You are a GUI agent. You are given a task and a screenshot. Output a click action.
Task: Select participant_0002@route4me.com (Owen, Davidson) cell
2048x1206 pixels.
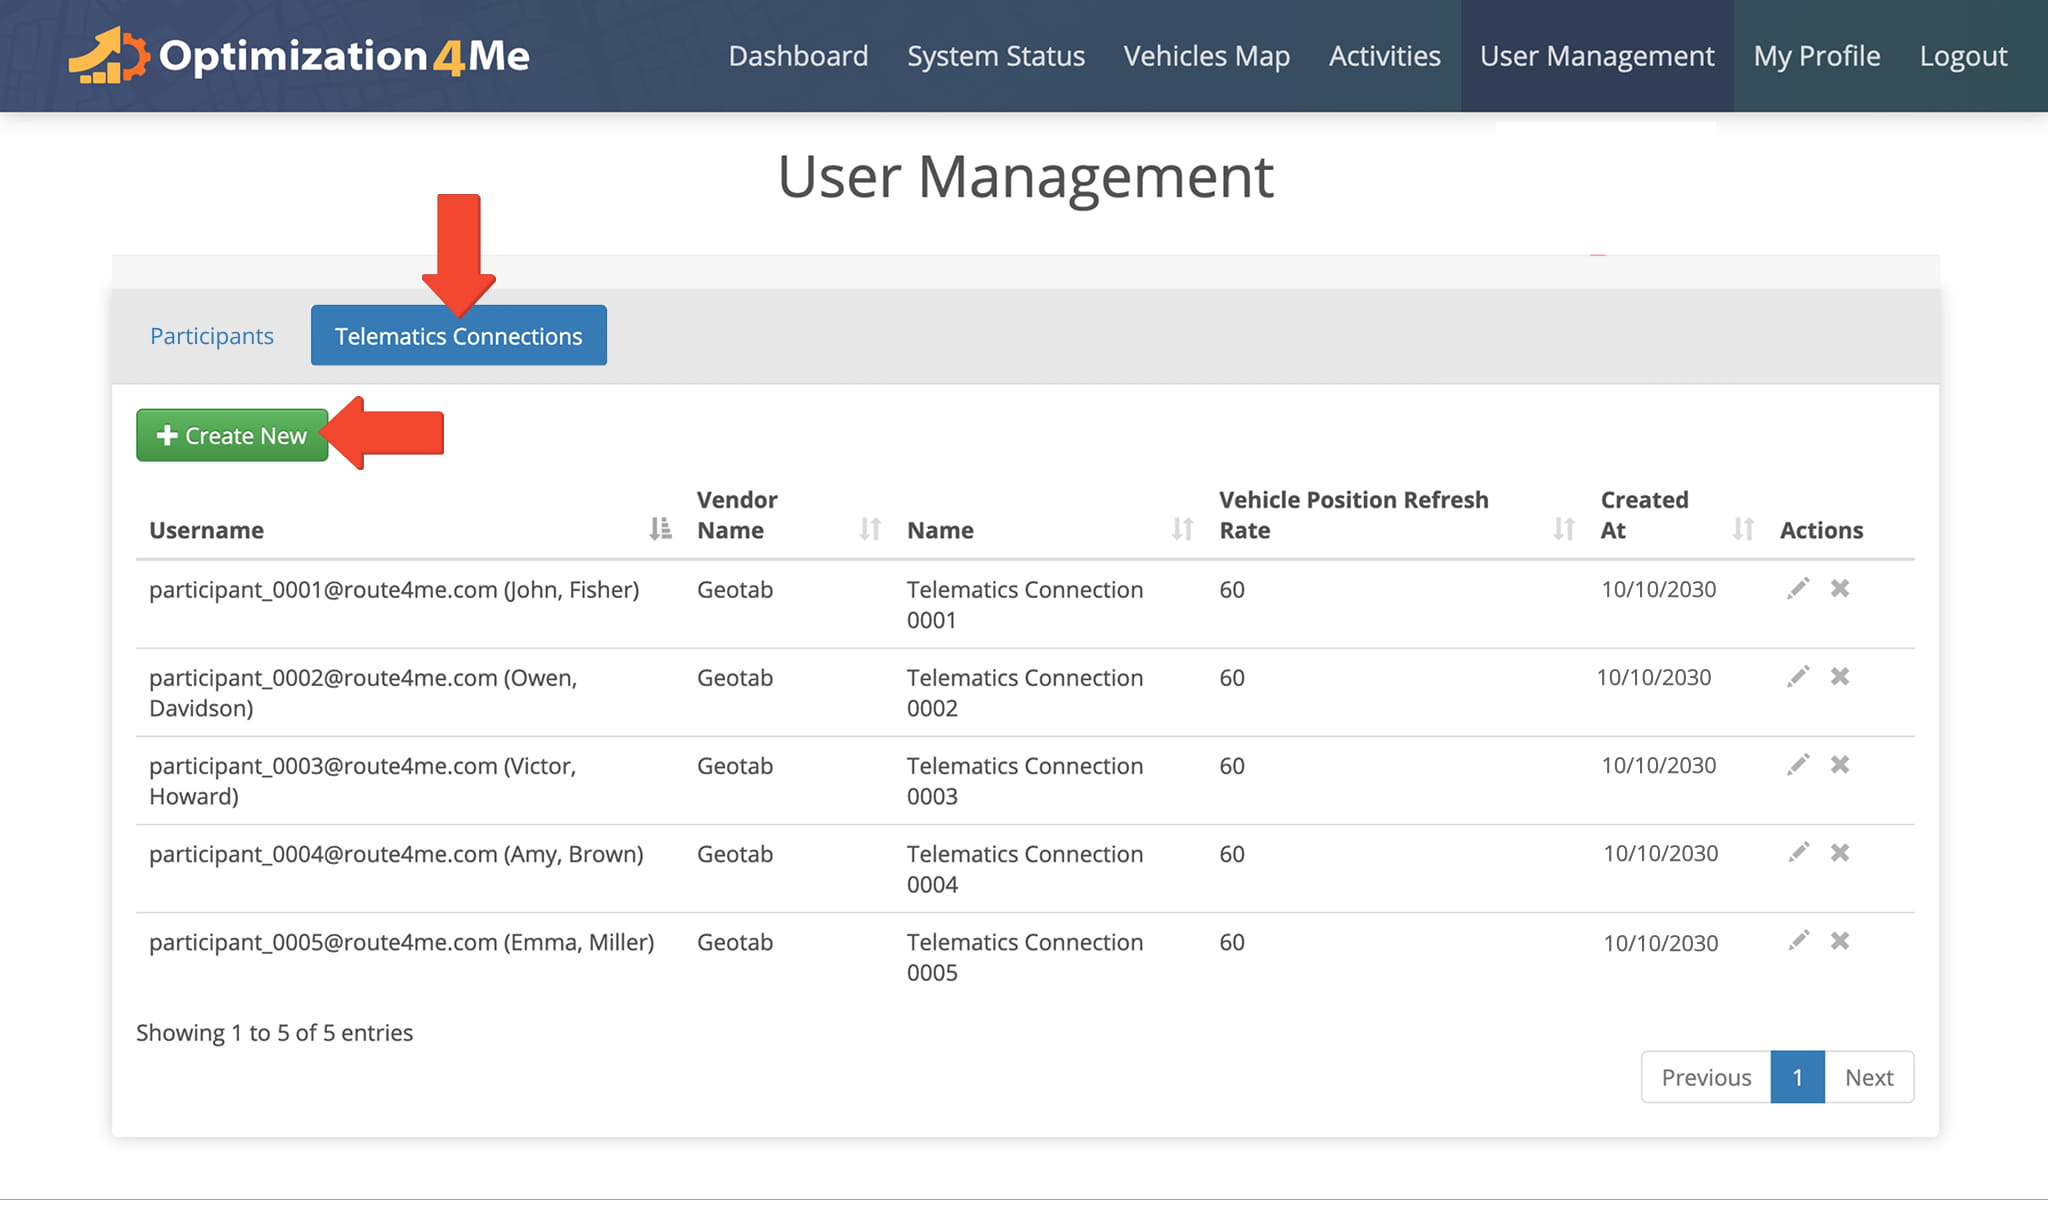pos(363,693)
